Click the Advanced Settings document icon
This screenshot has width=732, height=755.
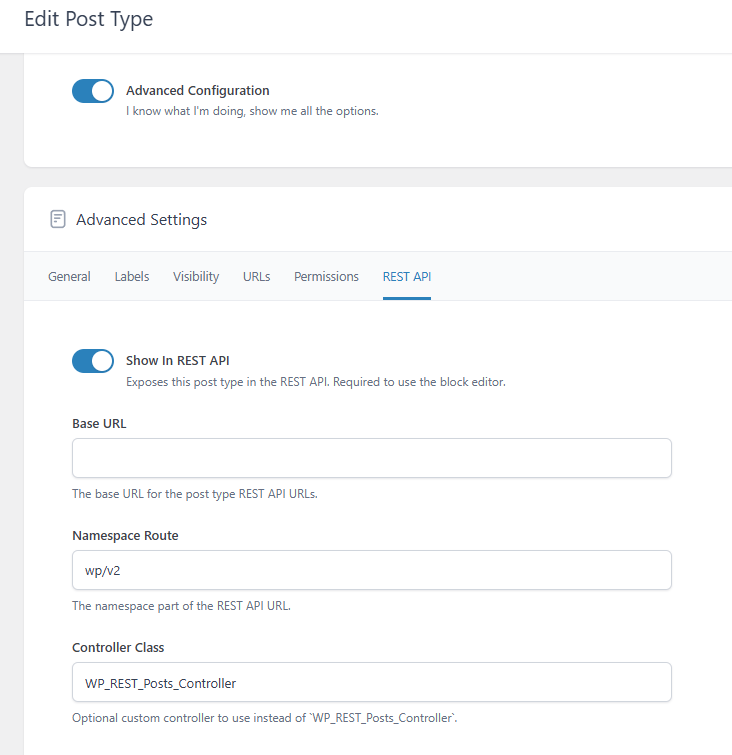[x=58, y=219]
